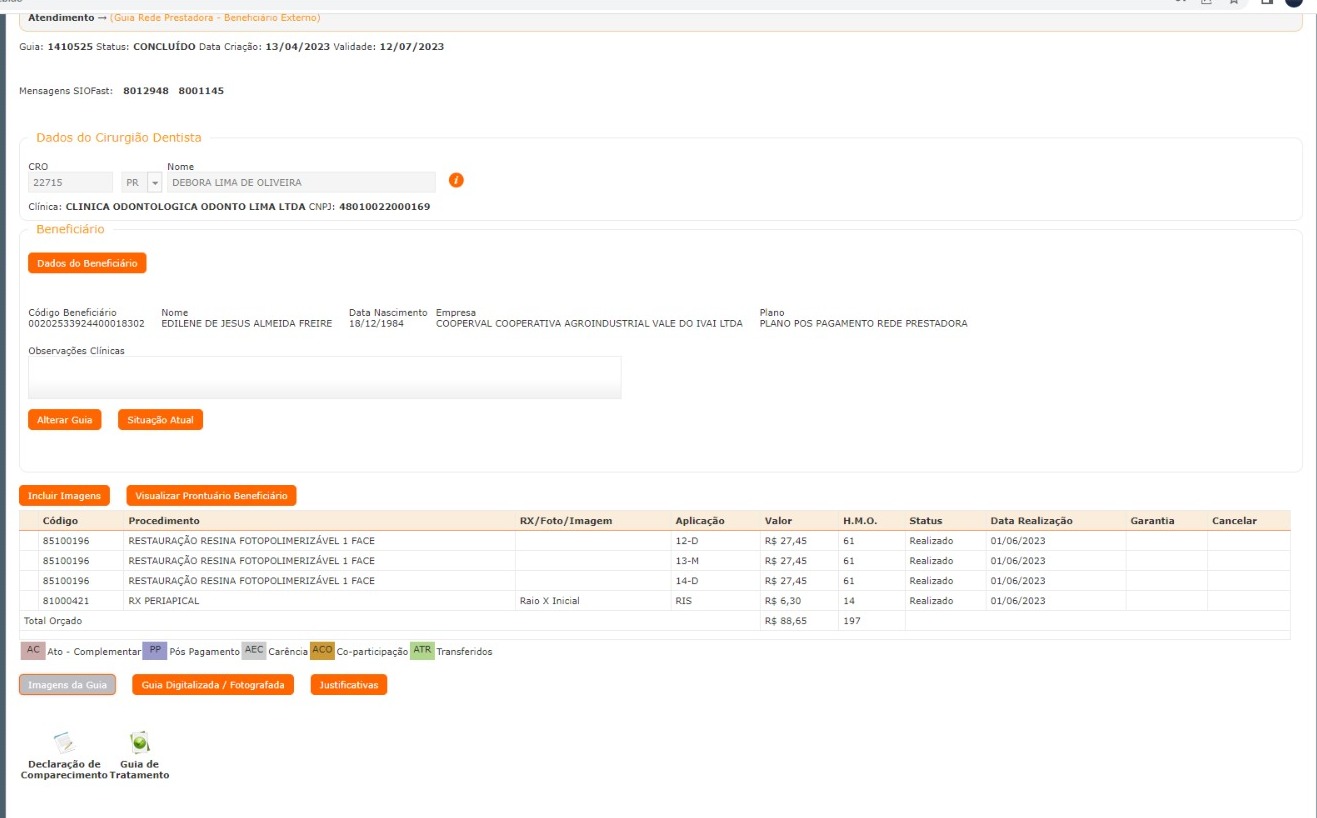The image size is (1317, 818).
Task: Click the Incluir Imagens button
Action: 64,496
